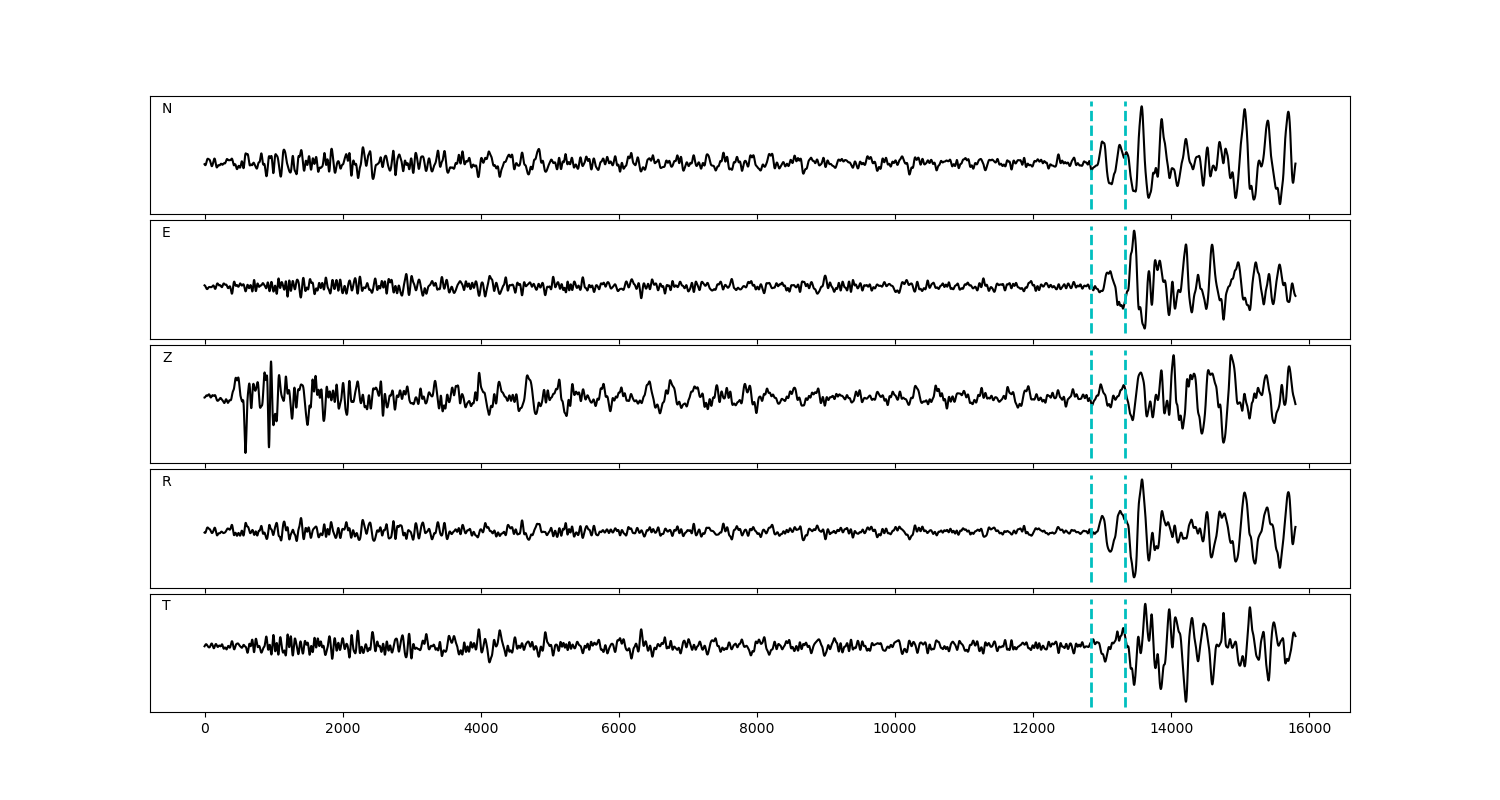Viewport: 1500px width, 800px height.
Task: Click the deepest early downward spike in Z trace
Action: click(245, 451)
